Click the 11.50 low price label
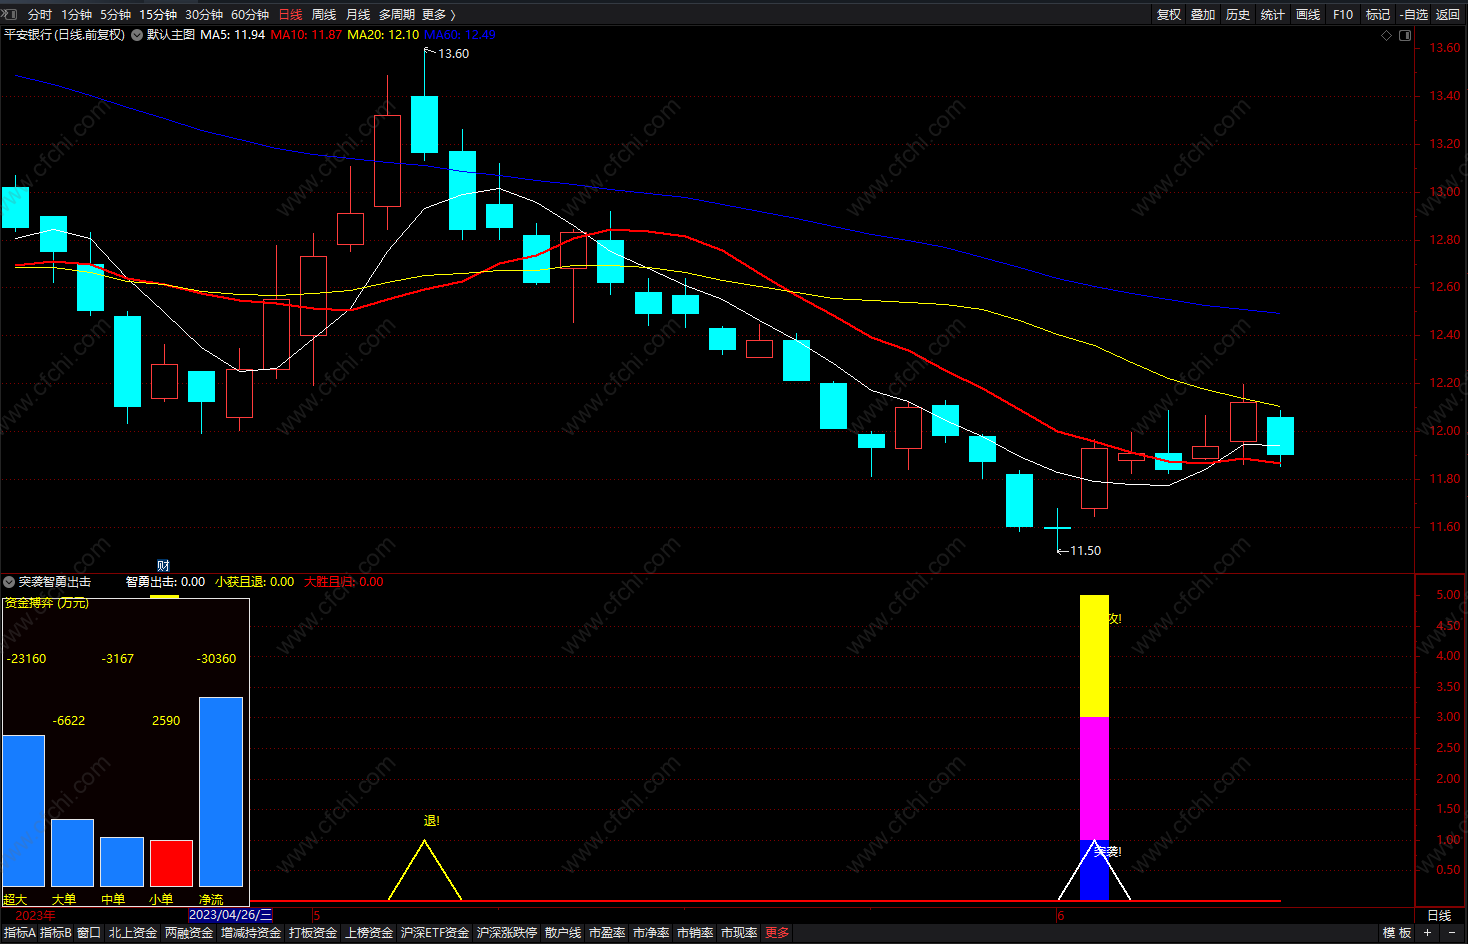 pos(1086,551)
